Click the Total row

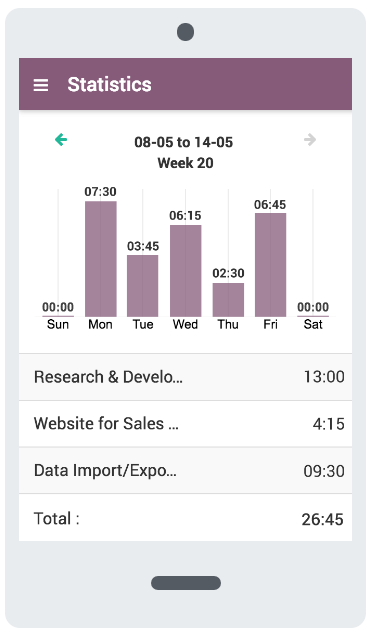[x=186, y=518]
